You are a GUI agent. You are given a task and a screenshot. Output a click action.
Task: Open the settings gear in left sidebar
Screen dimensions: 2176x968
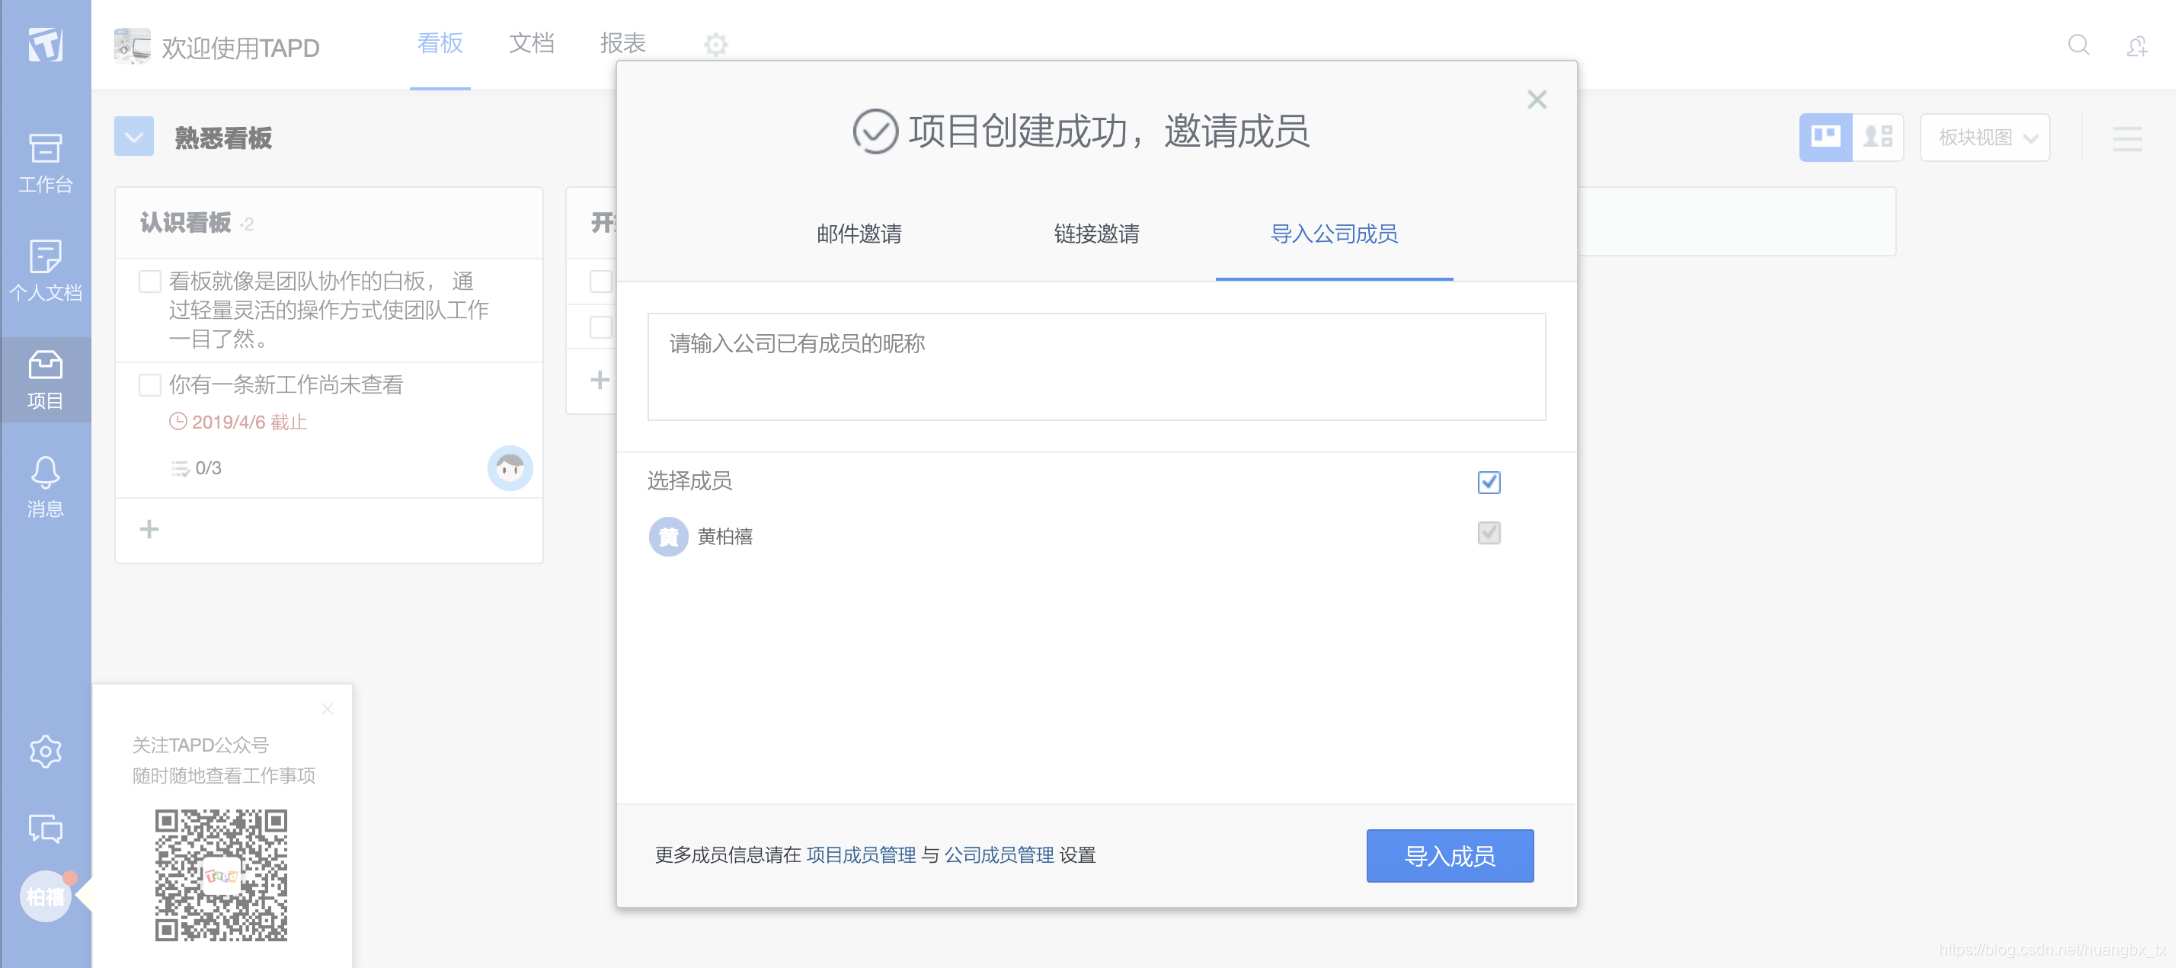pyautogui.click(x=45, y=752)
